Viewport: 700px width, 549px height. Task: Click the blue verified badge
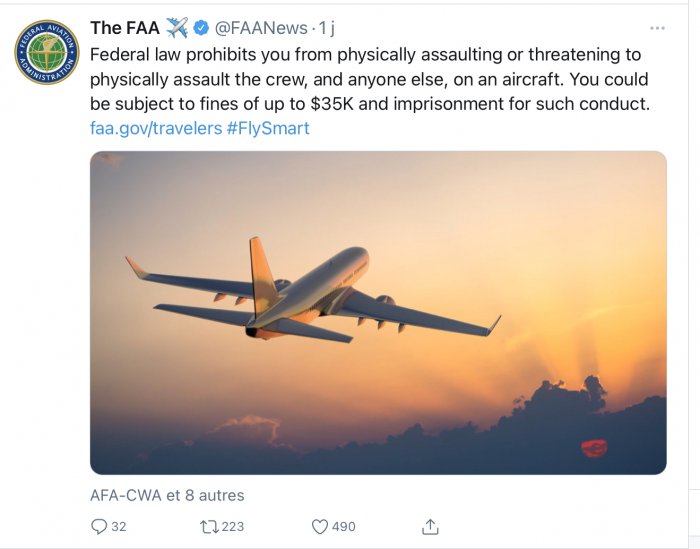pyautogui.click(x=201, y=28)
